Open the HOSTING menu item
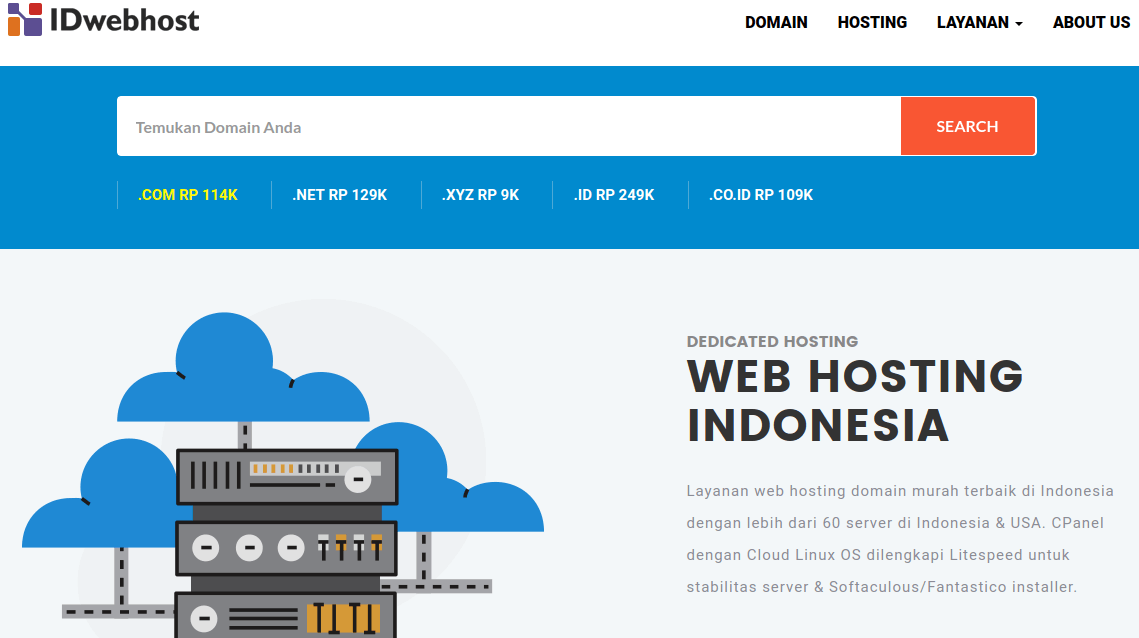Screen dimensions: 1139x638 pyautogui.click(x=871, y=22)
